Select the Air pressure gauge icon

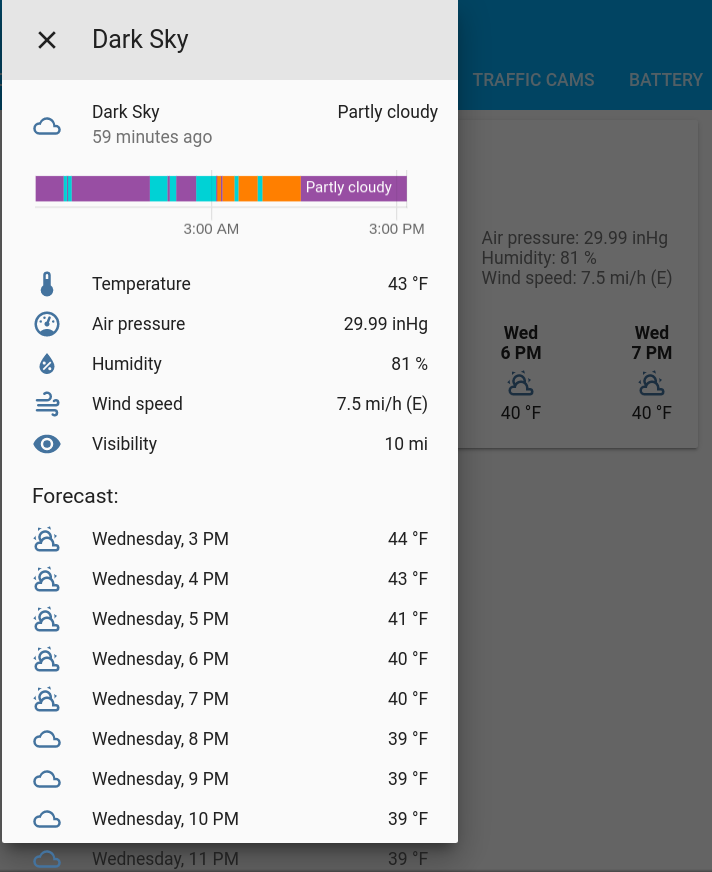45,324
